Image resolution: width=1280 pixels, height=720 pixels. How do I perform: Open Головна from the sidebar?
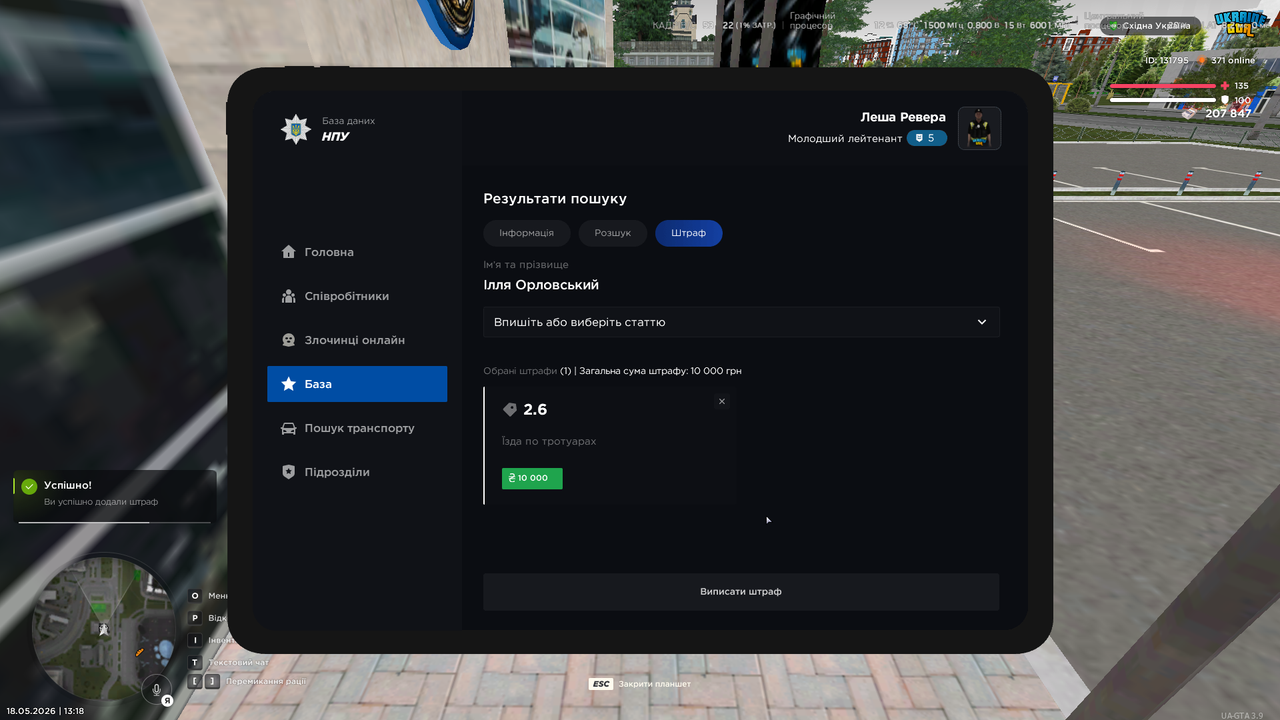tap(357, 252)
